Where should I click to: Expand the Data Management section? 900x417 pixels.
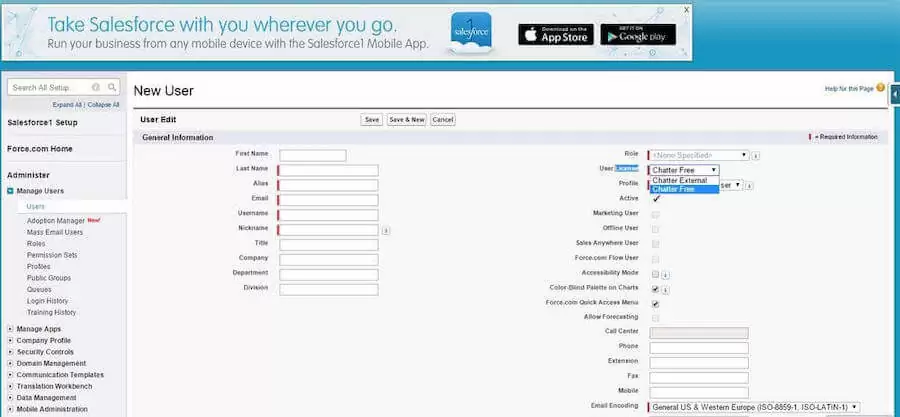pos(10,398)
